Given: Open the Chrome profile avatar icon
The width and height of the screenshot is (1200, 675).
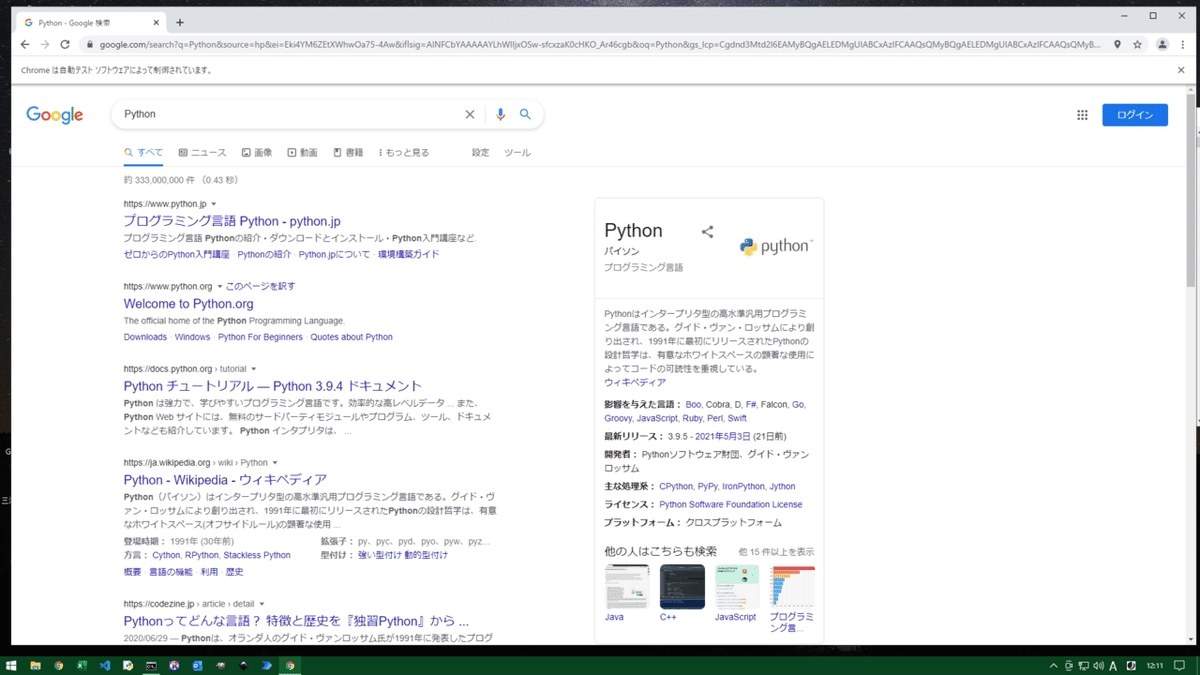Looking at the screenshot, I should 1162,44.
